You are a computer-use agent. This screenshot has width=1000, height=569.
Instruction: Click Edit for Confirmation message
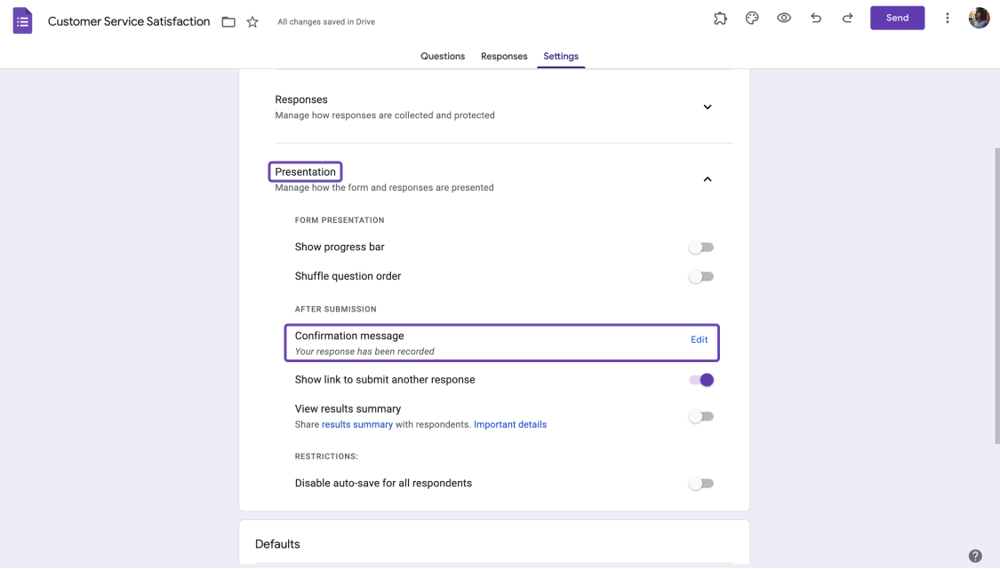coord(699,340)
